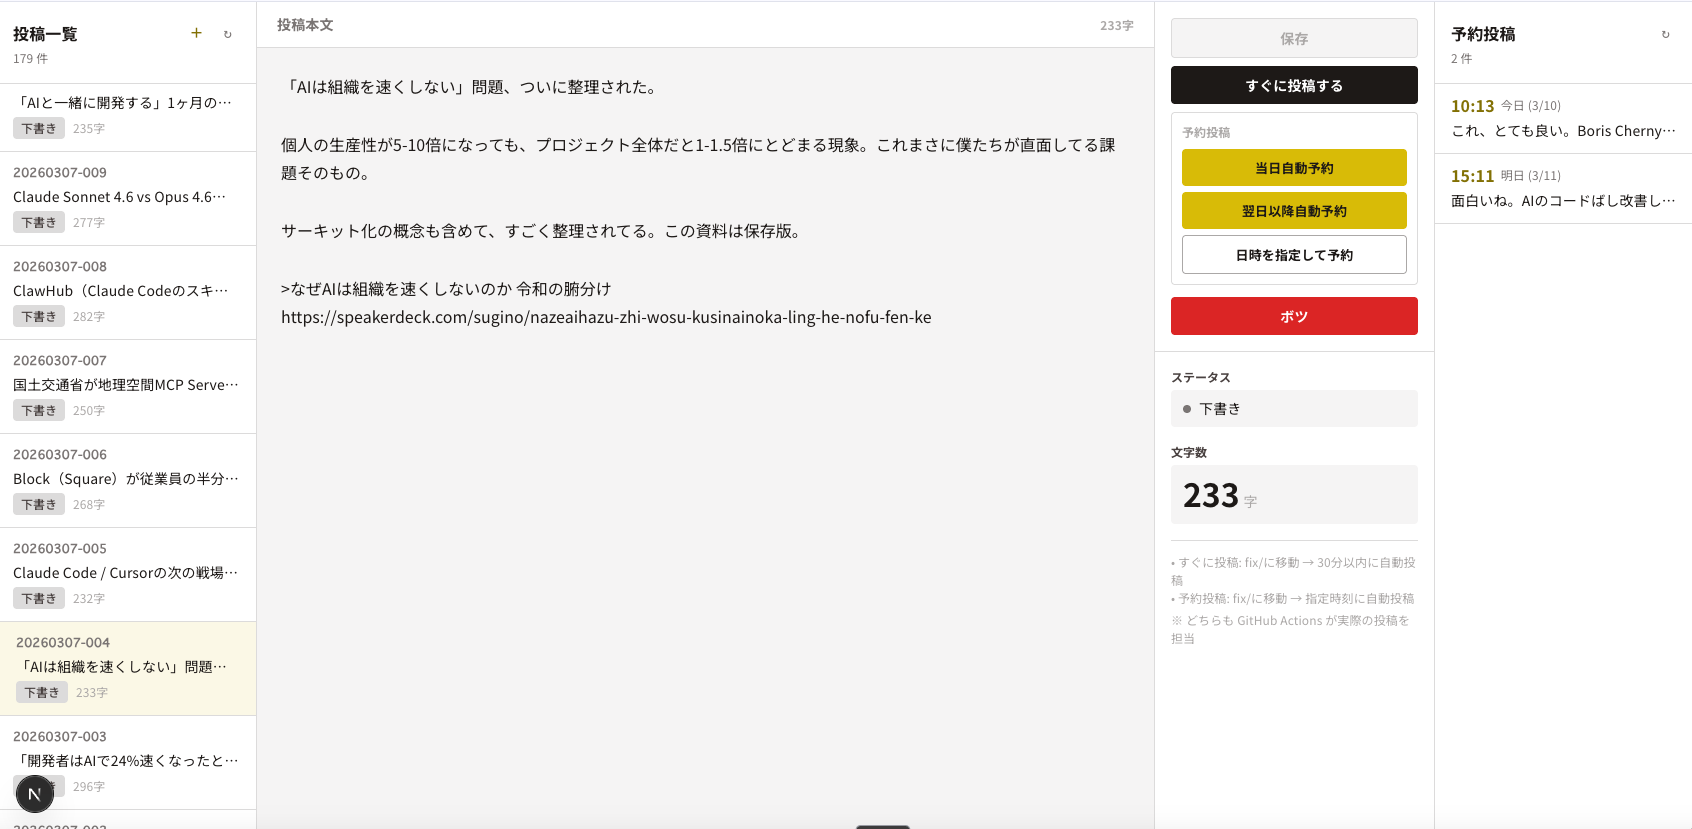The width and height of the screenshot is (1692, 829).
Task: Choose 翌日以降自動予約 scheduling option
Action: tap(1293, 211)
